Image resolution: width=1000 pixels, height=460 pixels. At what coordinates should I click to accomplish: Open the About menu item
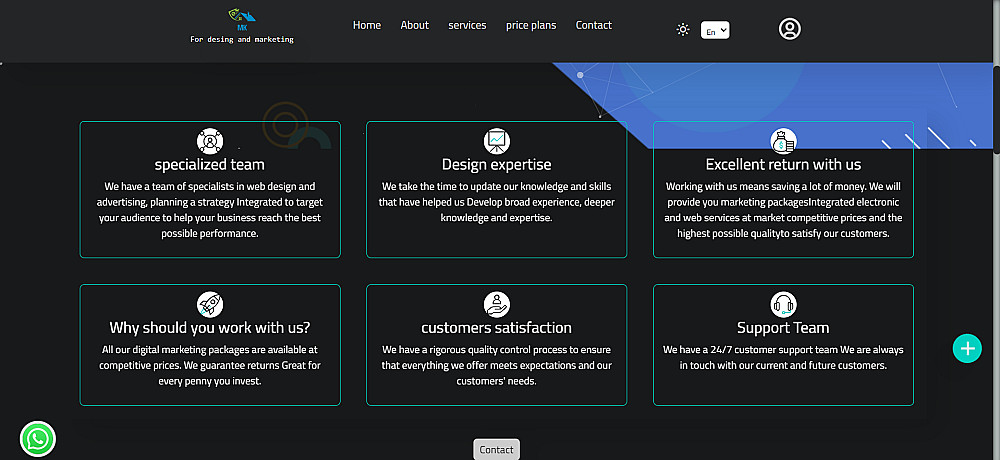[415, 26]
